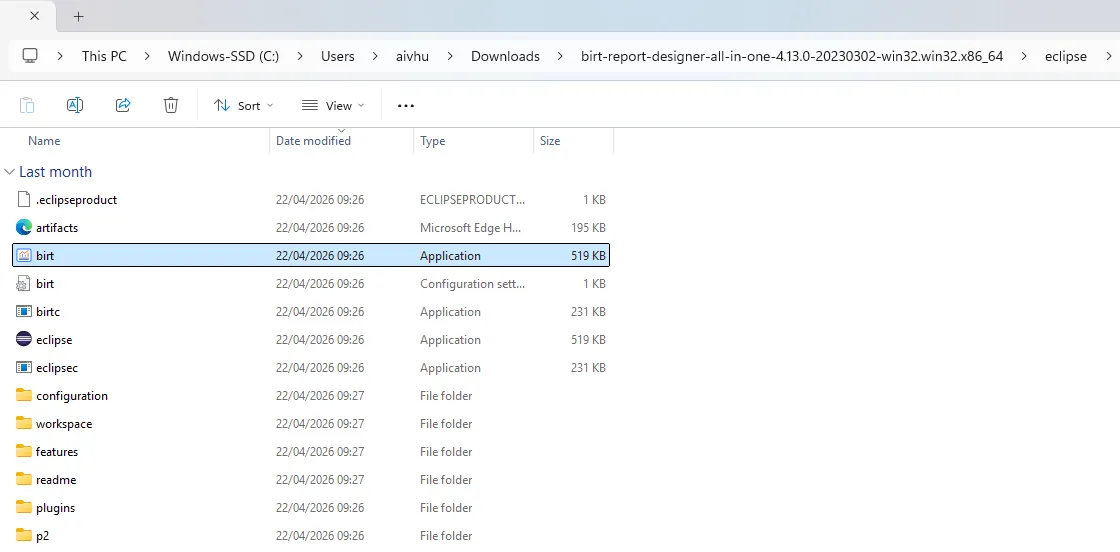Select the eclipse application icon
The height and width of the screenshot is (552, 1120).
tap(24, 339)
